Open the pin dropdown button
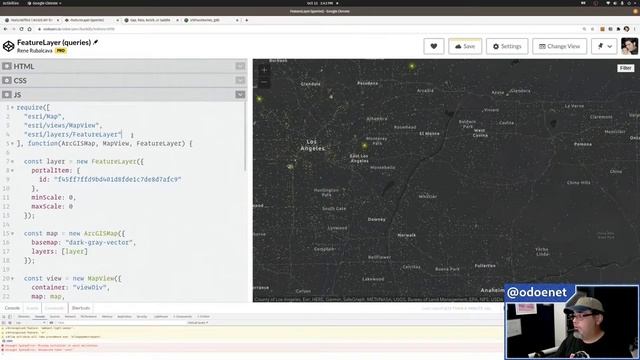 (x=604, y=46)
